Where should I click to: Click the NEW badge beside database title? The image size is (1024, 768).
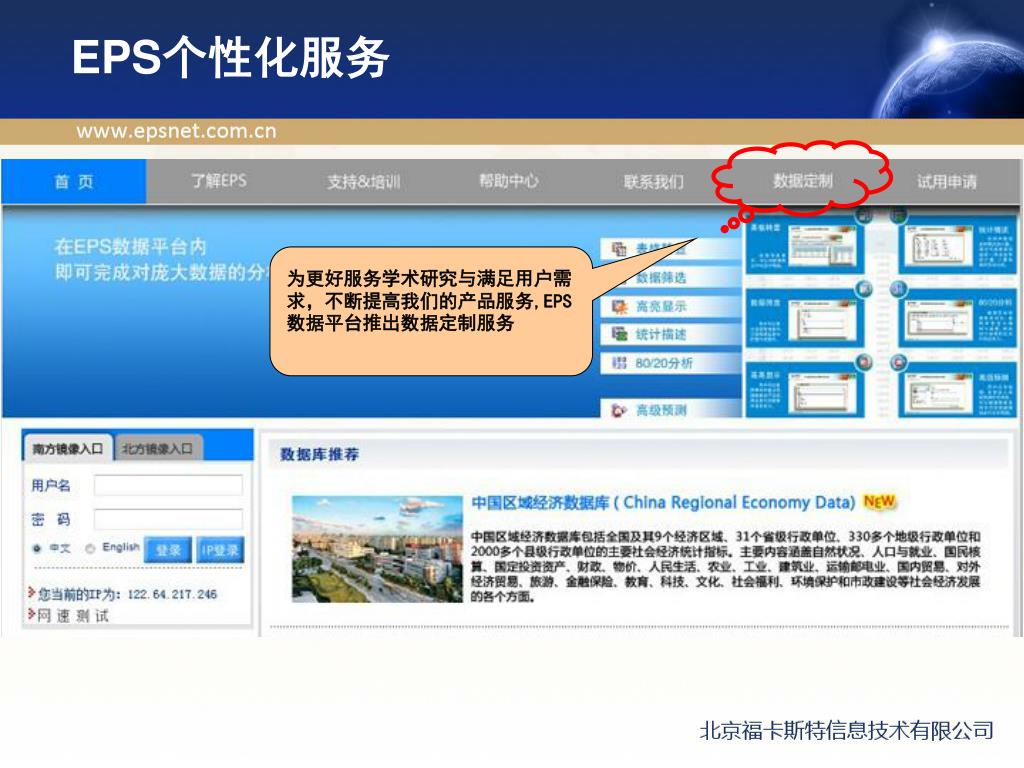[x=879, y=502]
